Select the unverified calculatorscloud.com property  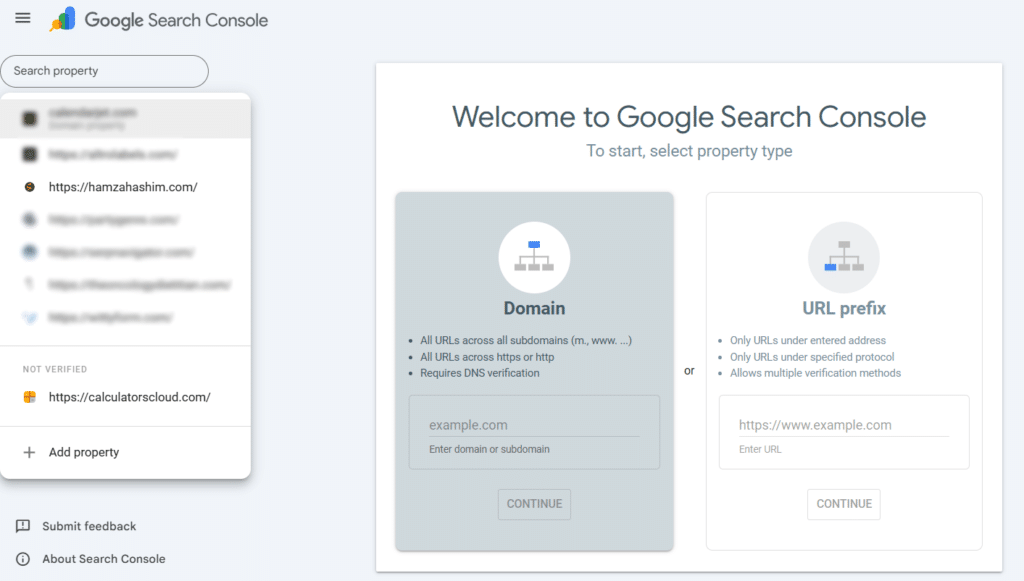125,397
